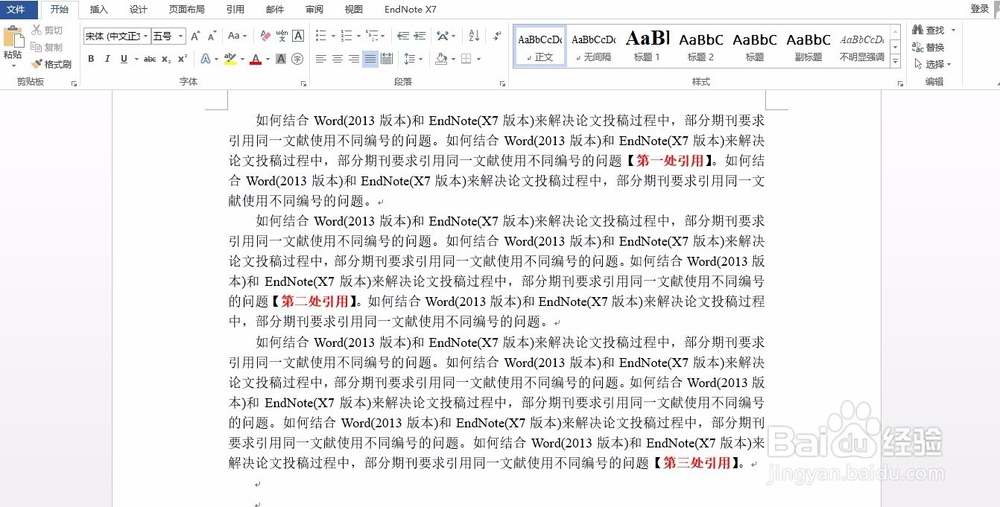Click on the red text 第三处引用
Viewport: 1000px width, 507px height.
[696, 463]
